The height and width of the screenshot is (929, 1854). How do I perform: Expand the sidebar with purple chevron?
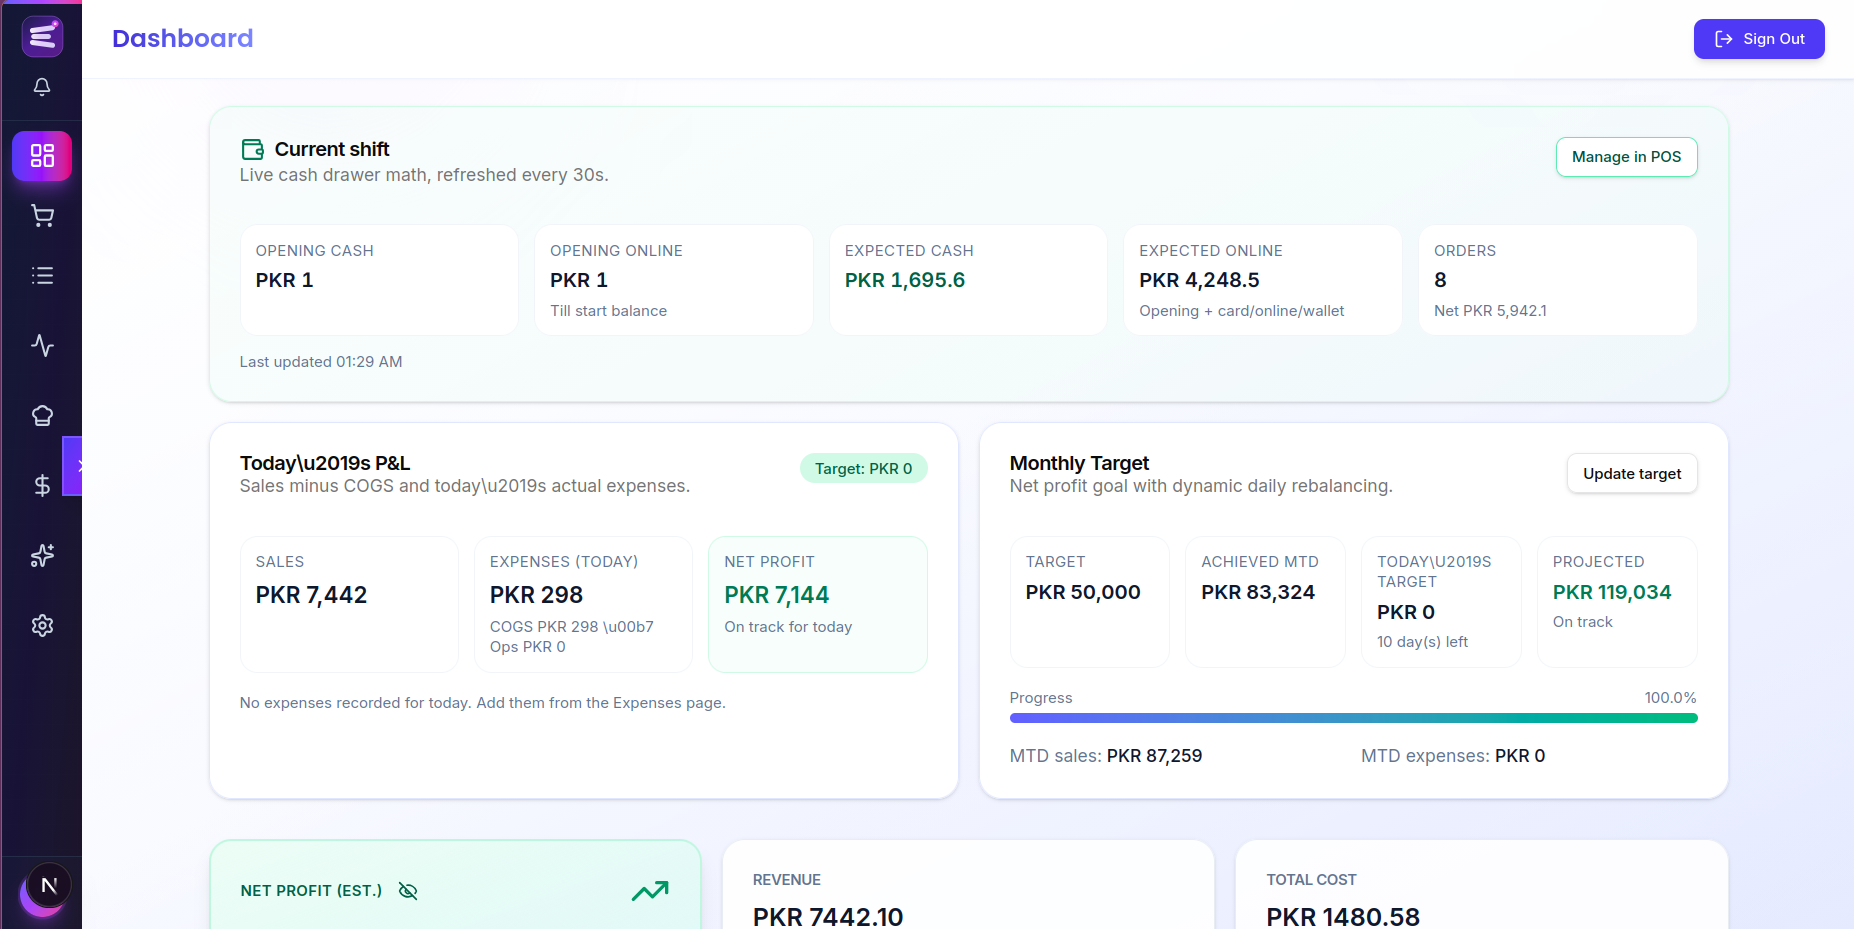click(74, 466)
